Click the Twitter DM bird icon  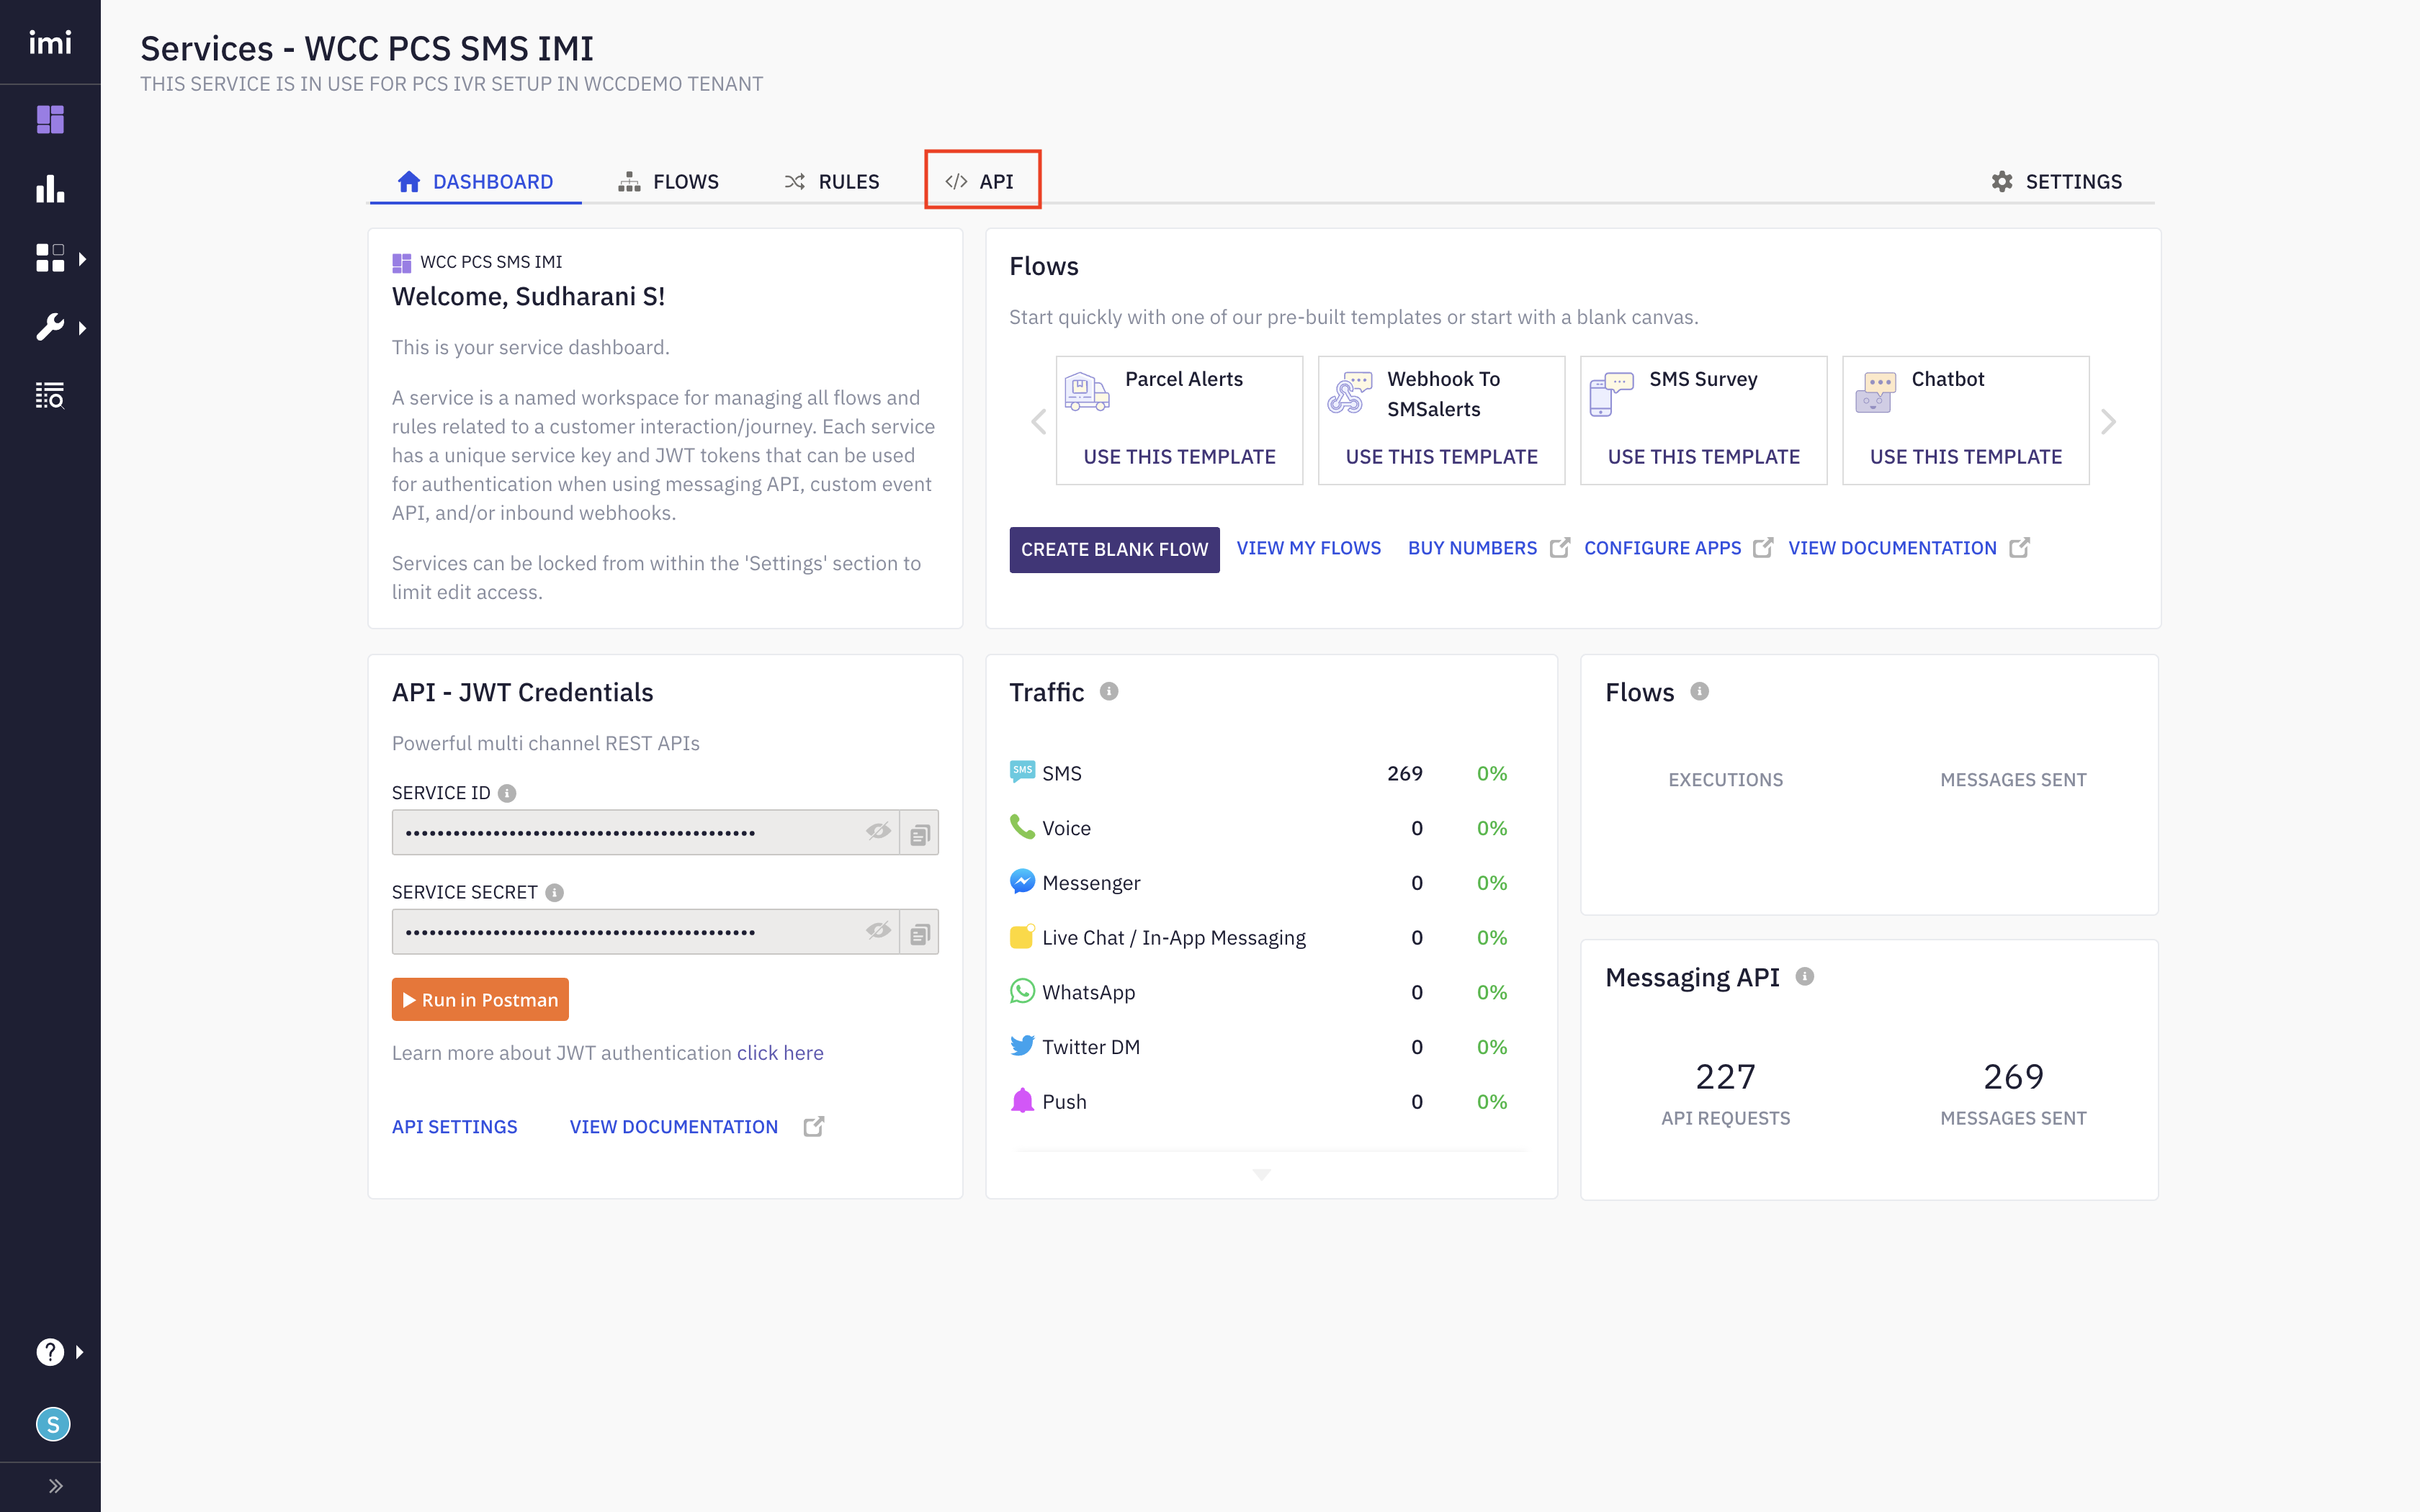(x=1022, y=1046)
